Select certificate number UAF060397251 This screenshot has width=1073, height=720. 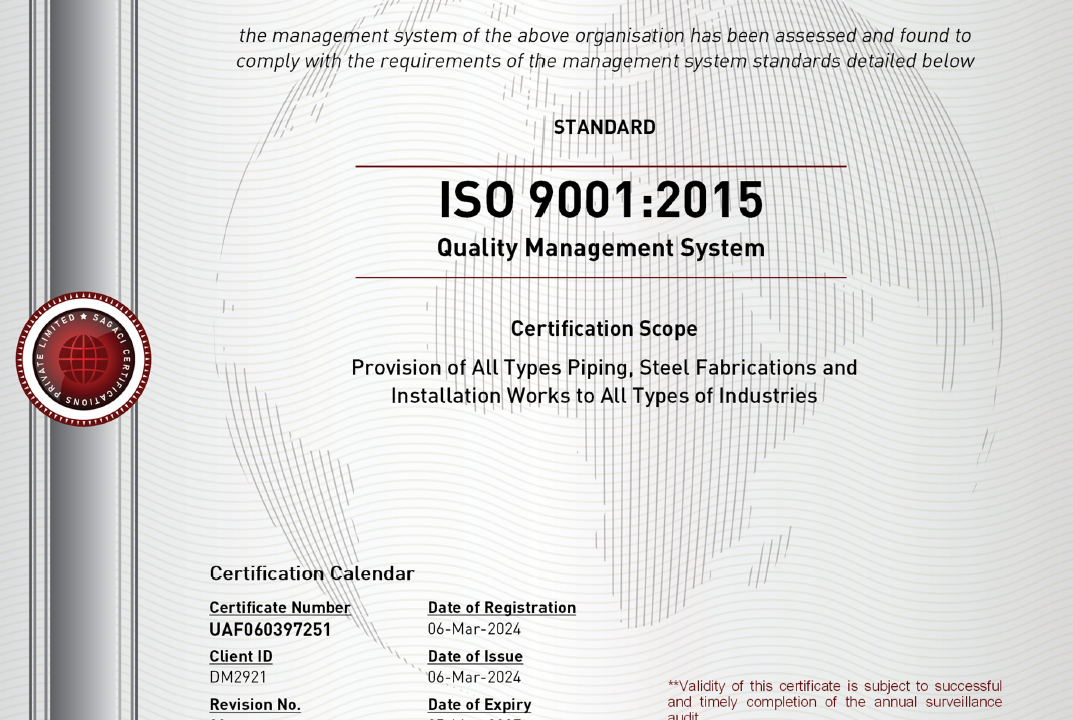coord(273,630)
